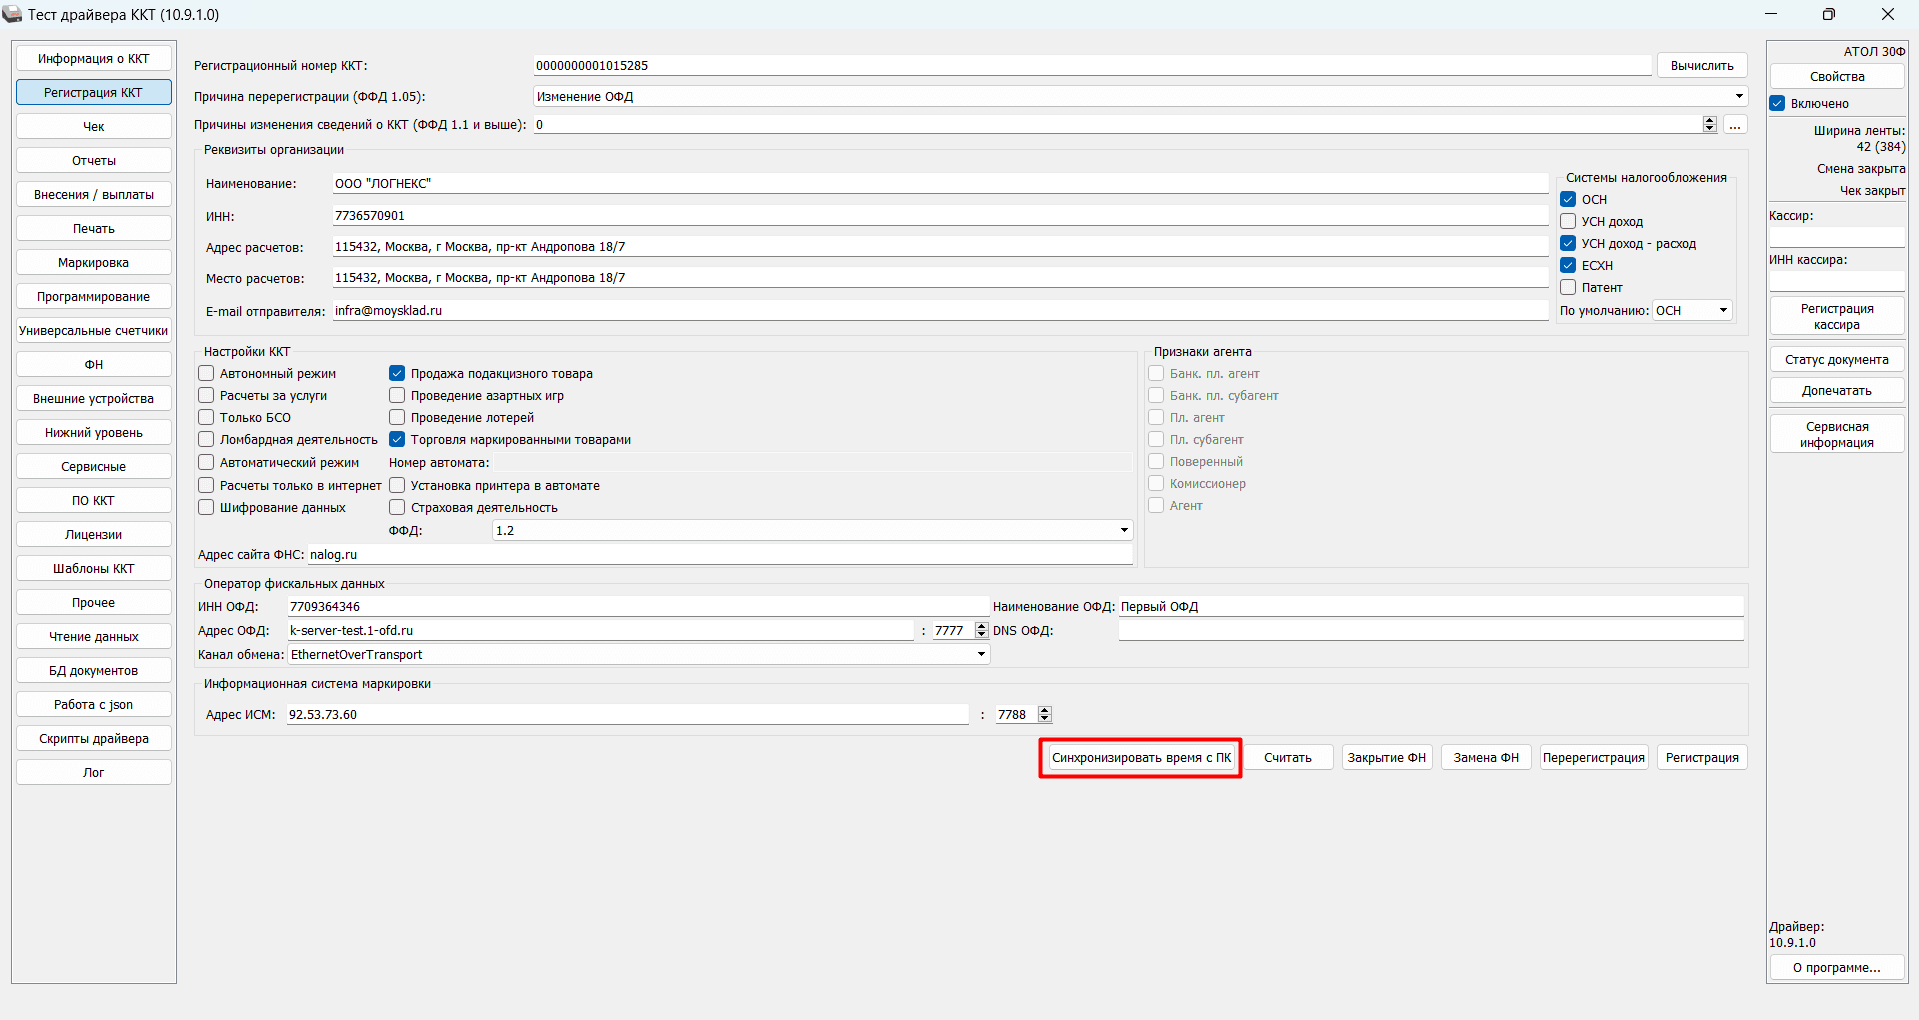
Task: Open the Канал обмена dropdown
Action: click(x=981, y=654)
